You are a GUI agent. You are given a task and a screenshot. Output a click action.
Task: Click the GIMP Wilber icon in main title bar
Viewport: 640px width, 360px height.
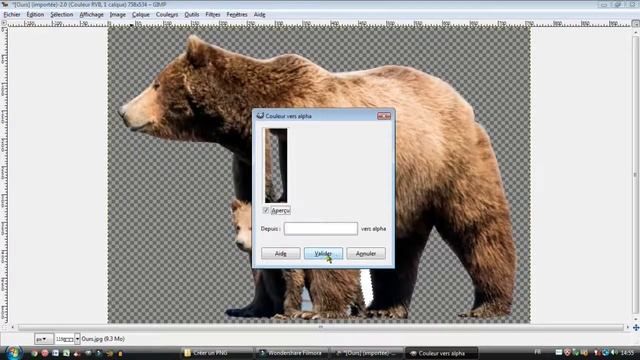pyautogui.click(x=4, y=4)
